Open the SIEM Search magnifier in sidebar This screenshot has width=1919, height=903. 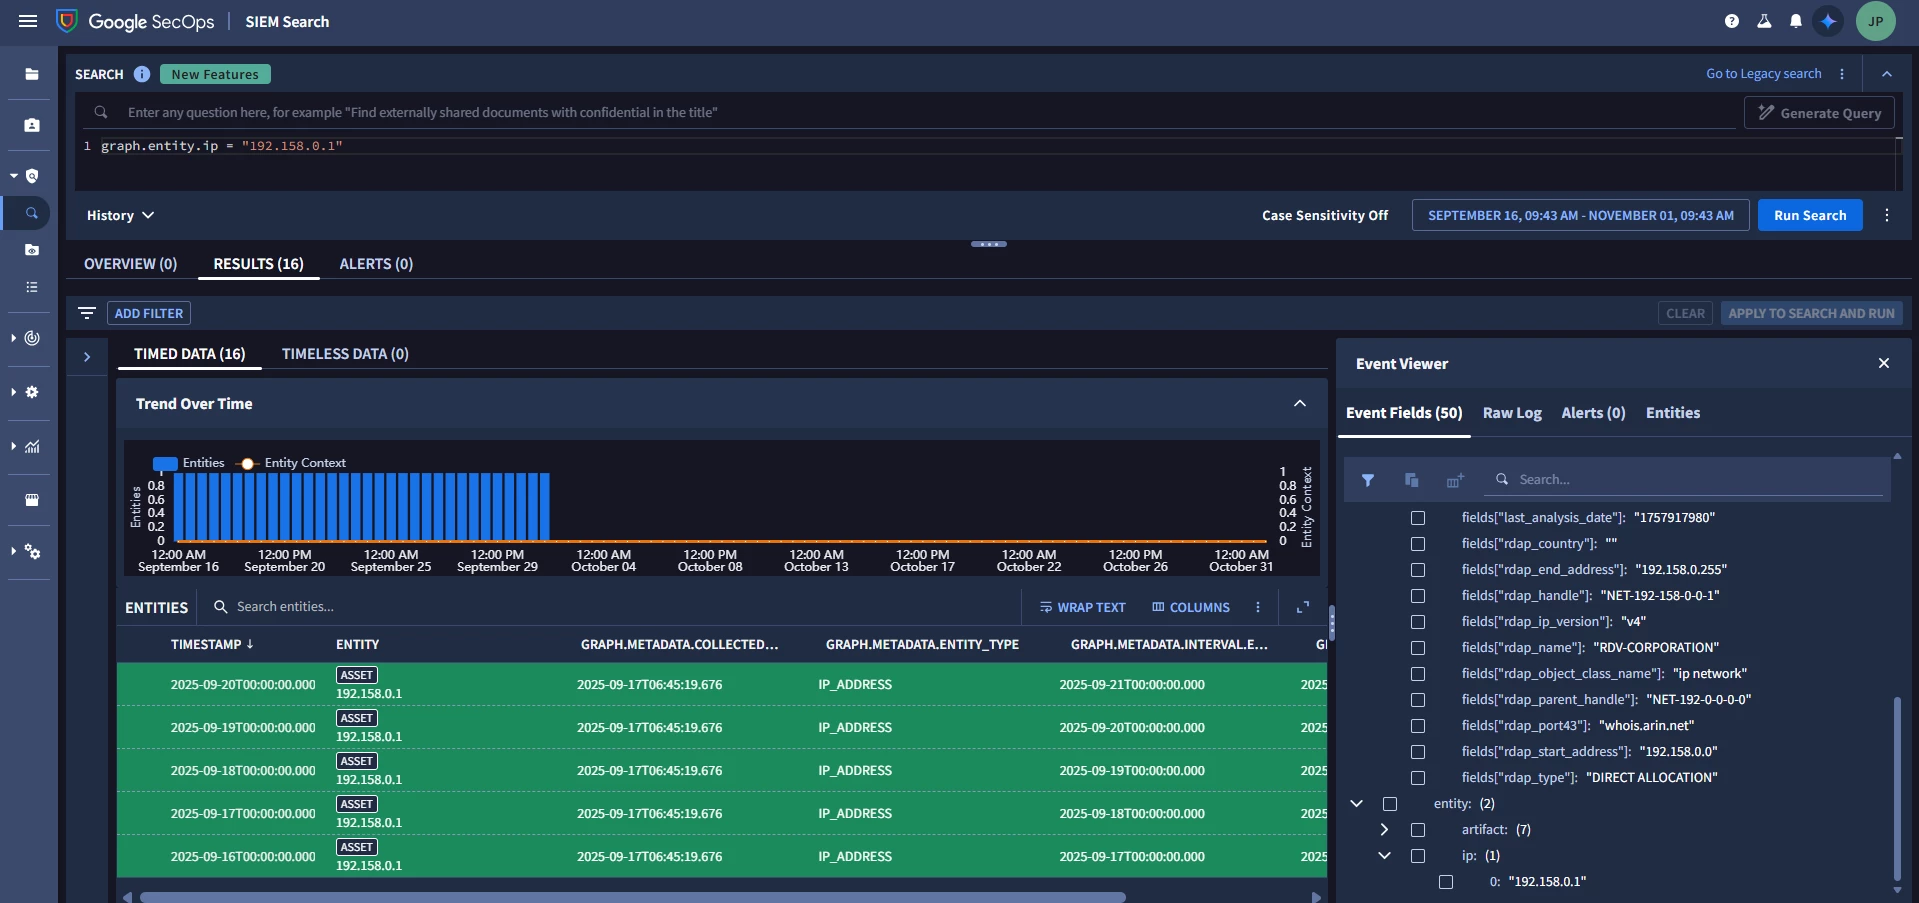(32, 213)
